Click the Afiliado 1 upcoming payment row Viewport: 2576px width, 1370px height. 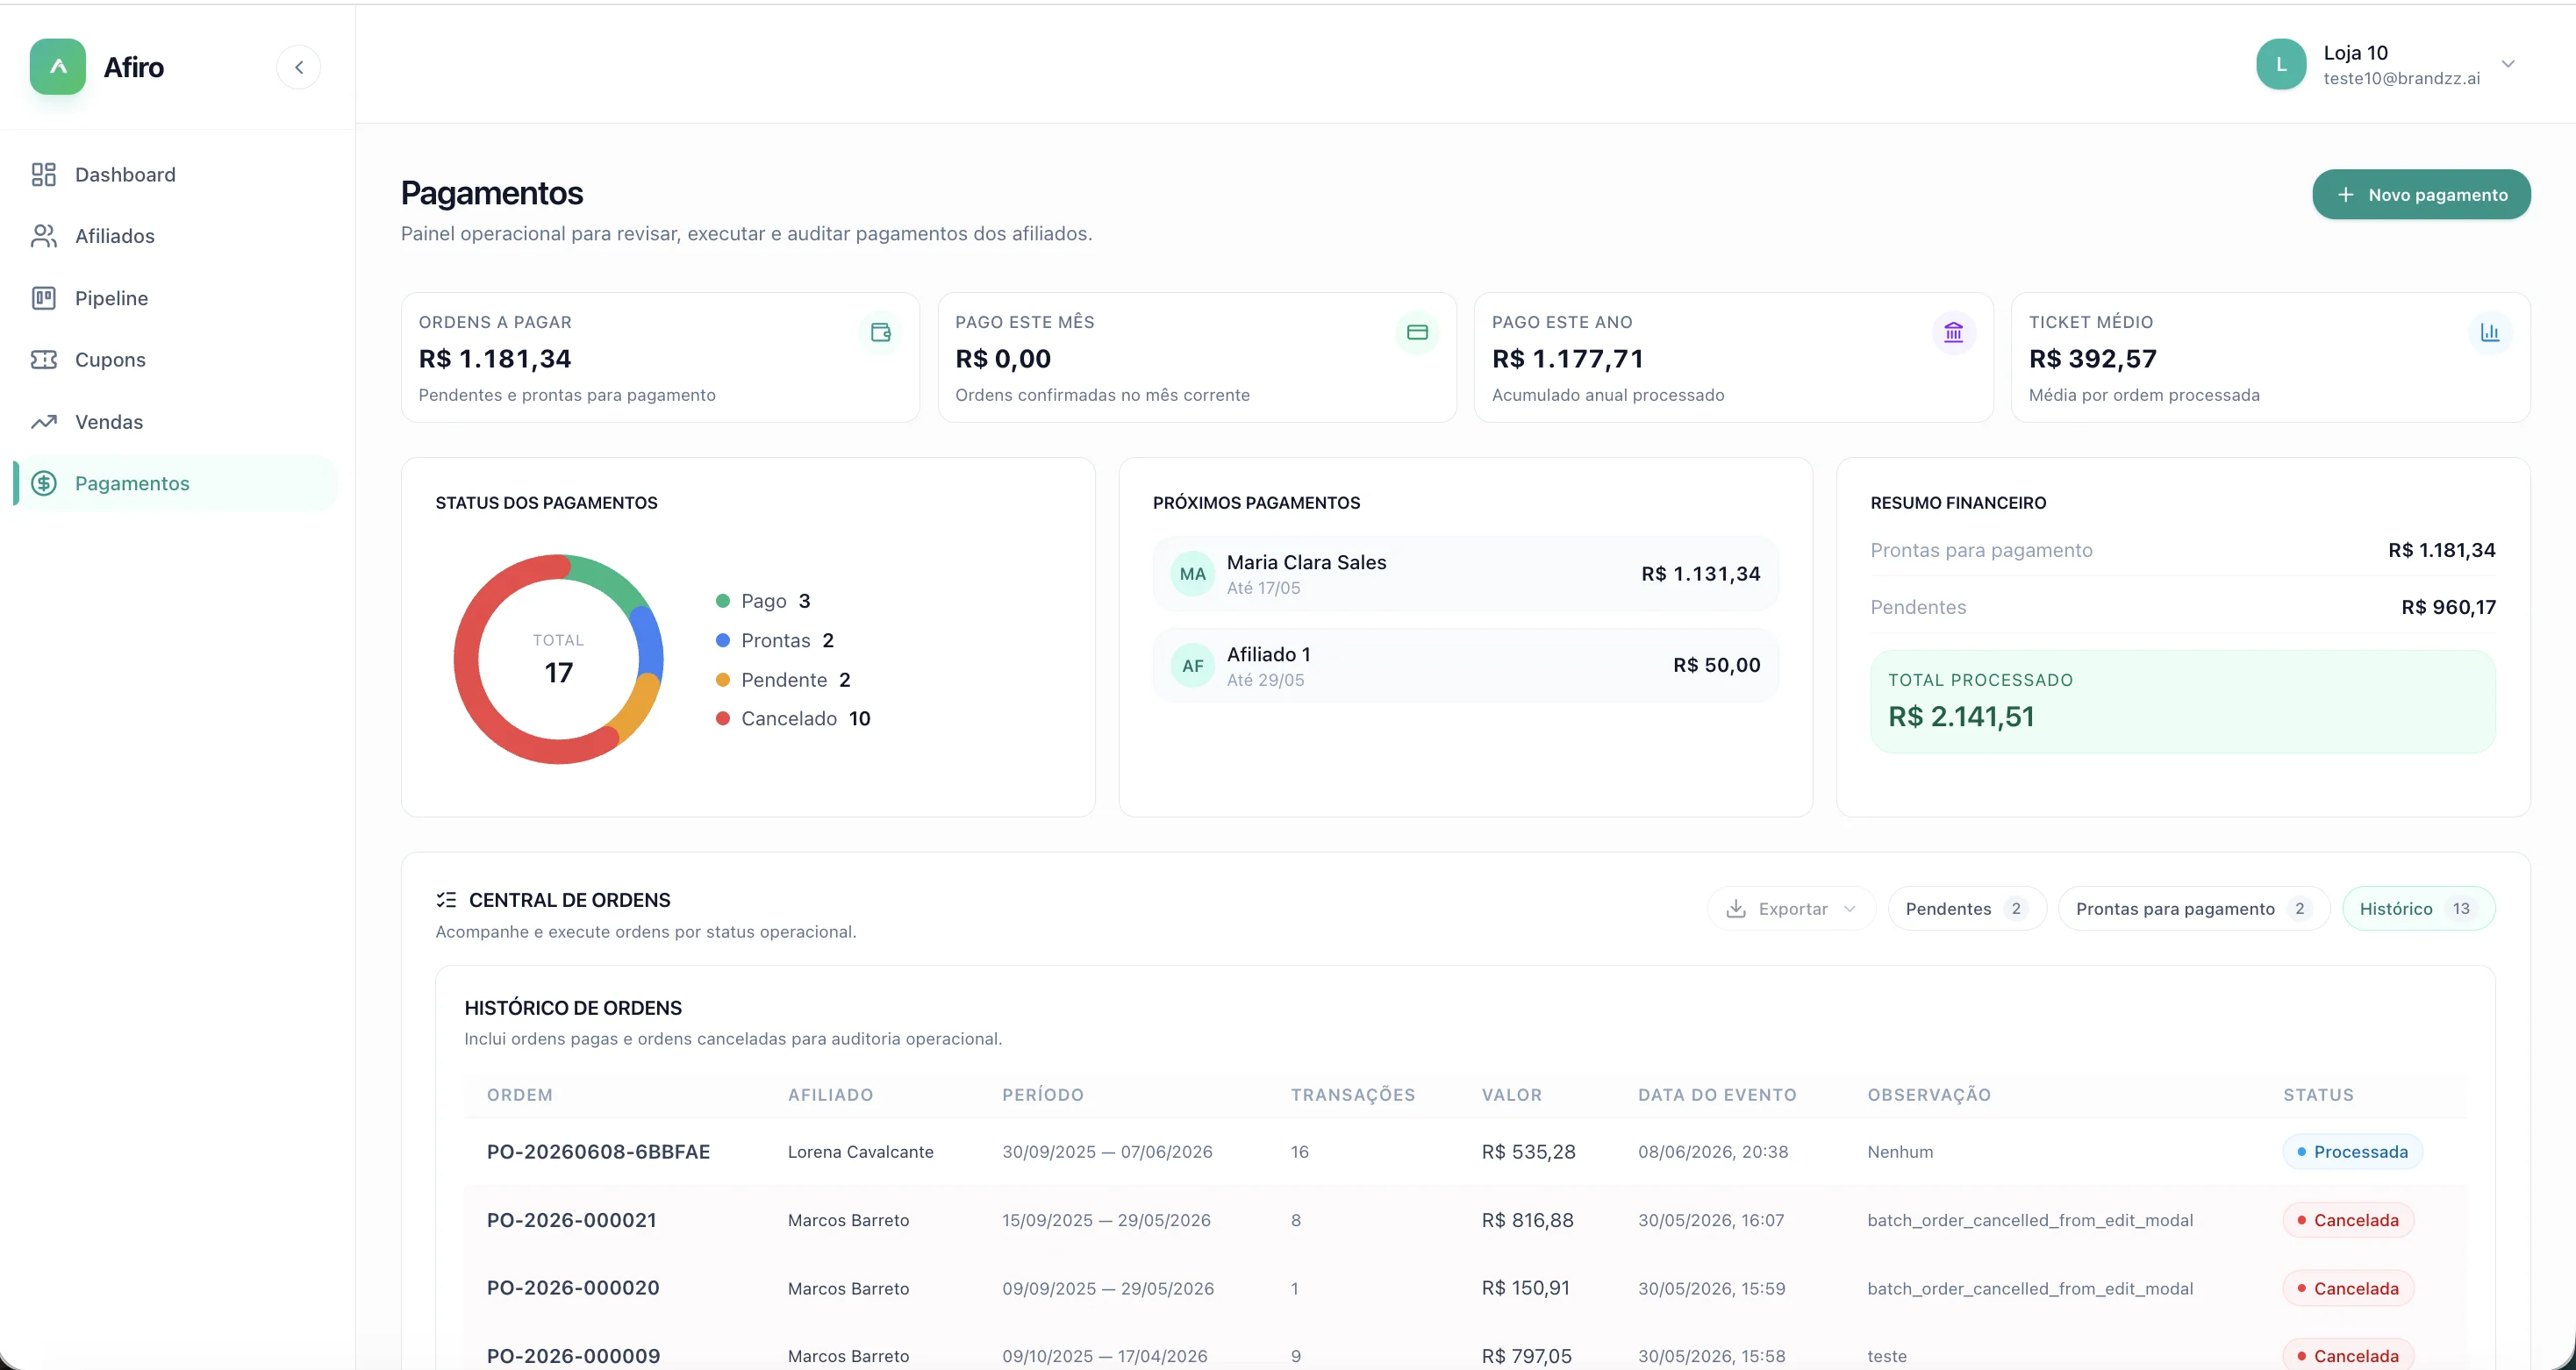pyautogui.click(x=1465, y=665)
